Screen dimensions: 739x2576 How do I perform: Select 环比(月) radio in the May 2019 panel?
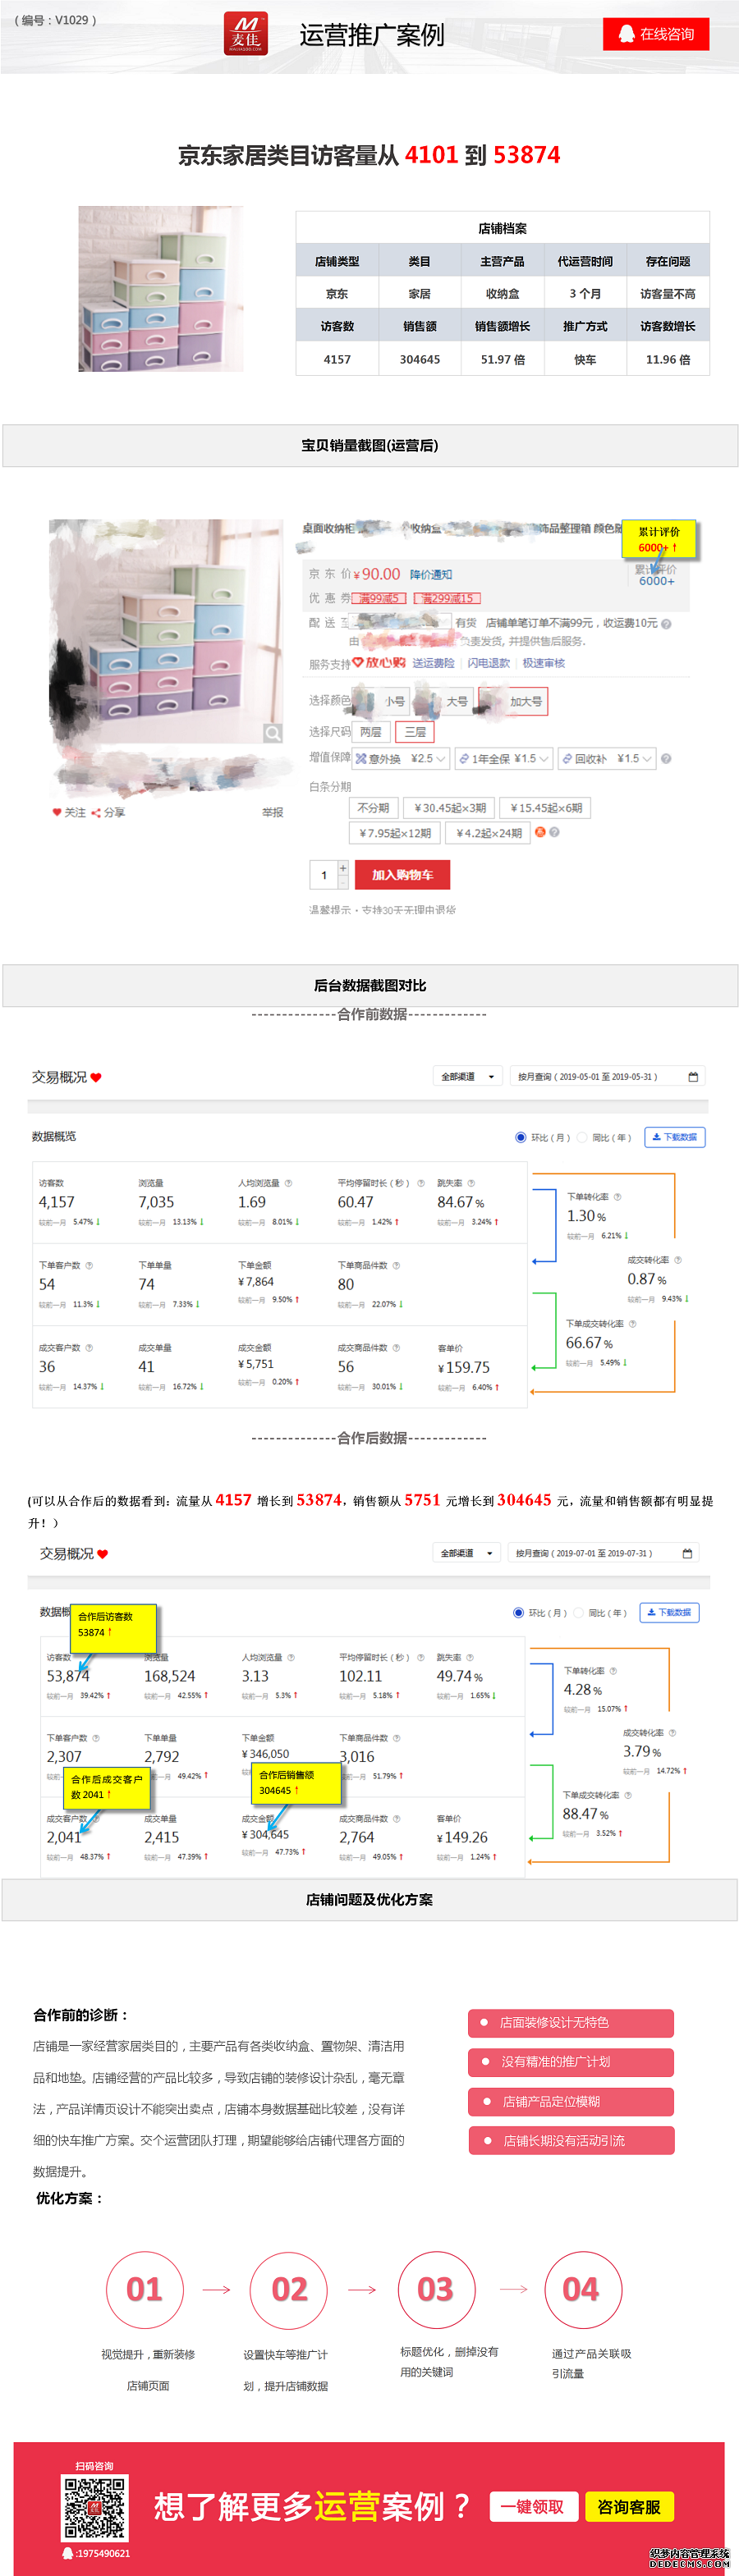(520, 1137)
